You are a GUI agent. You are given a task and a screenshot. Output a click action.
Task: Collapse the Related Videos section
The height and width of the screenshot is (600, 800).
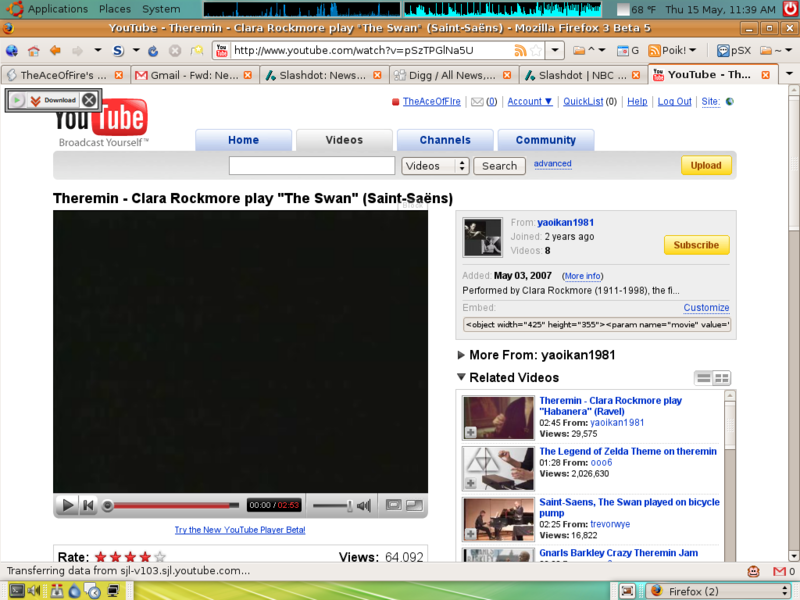pyautogui.click(x=461, y=377)
